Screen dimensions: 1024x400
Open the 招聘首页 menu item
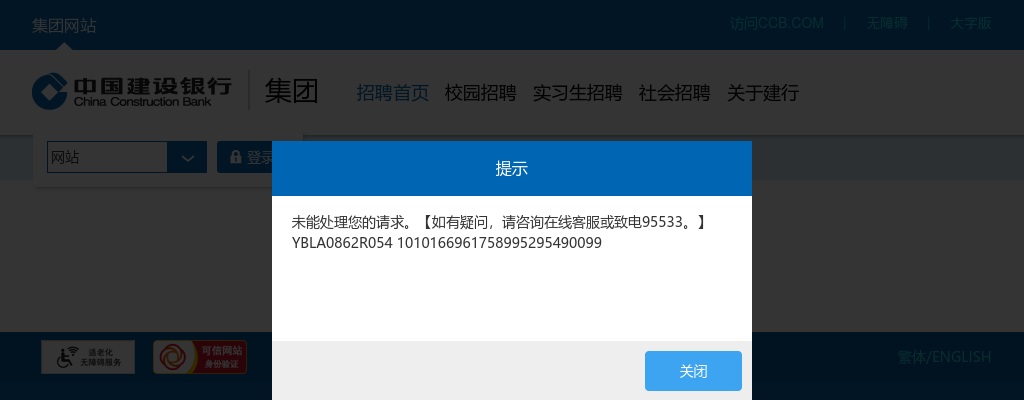click(392, 93)
